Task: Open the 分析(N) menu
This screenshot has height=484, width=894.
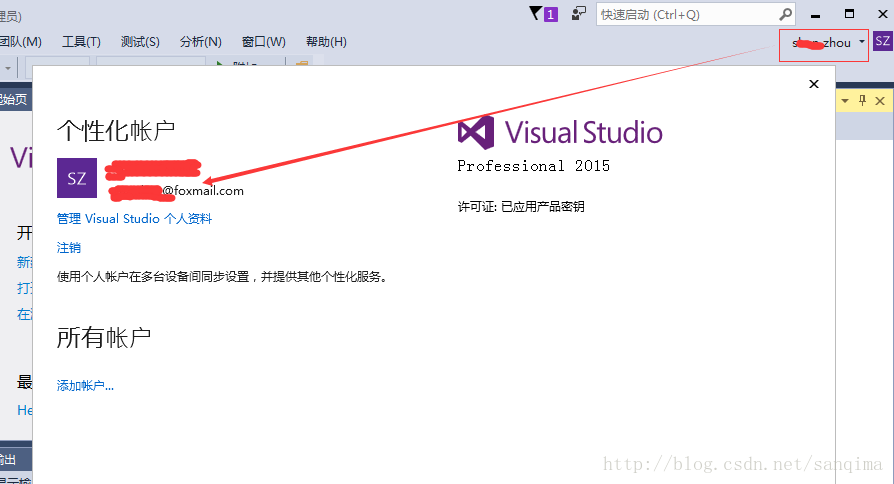Action: pyautogui.click(x=201, y=42)
